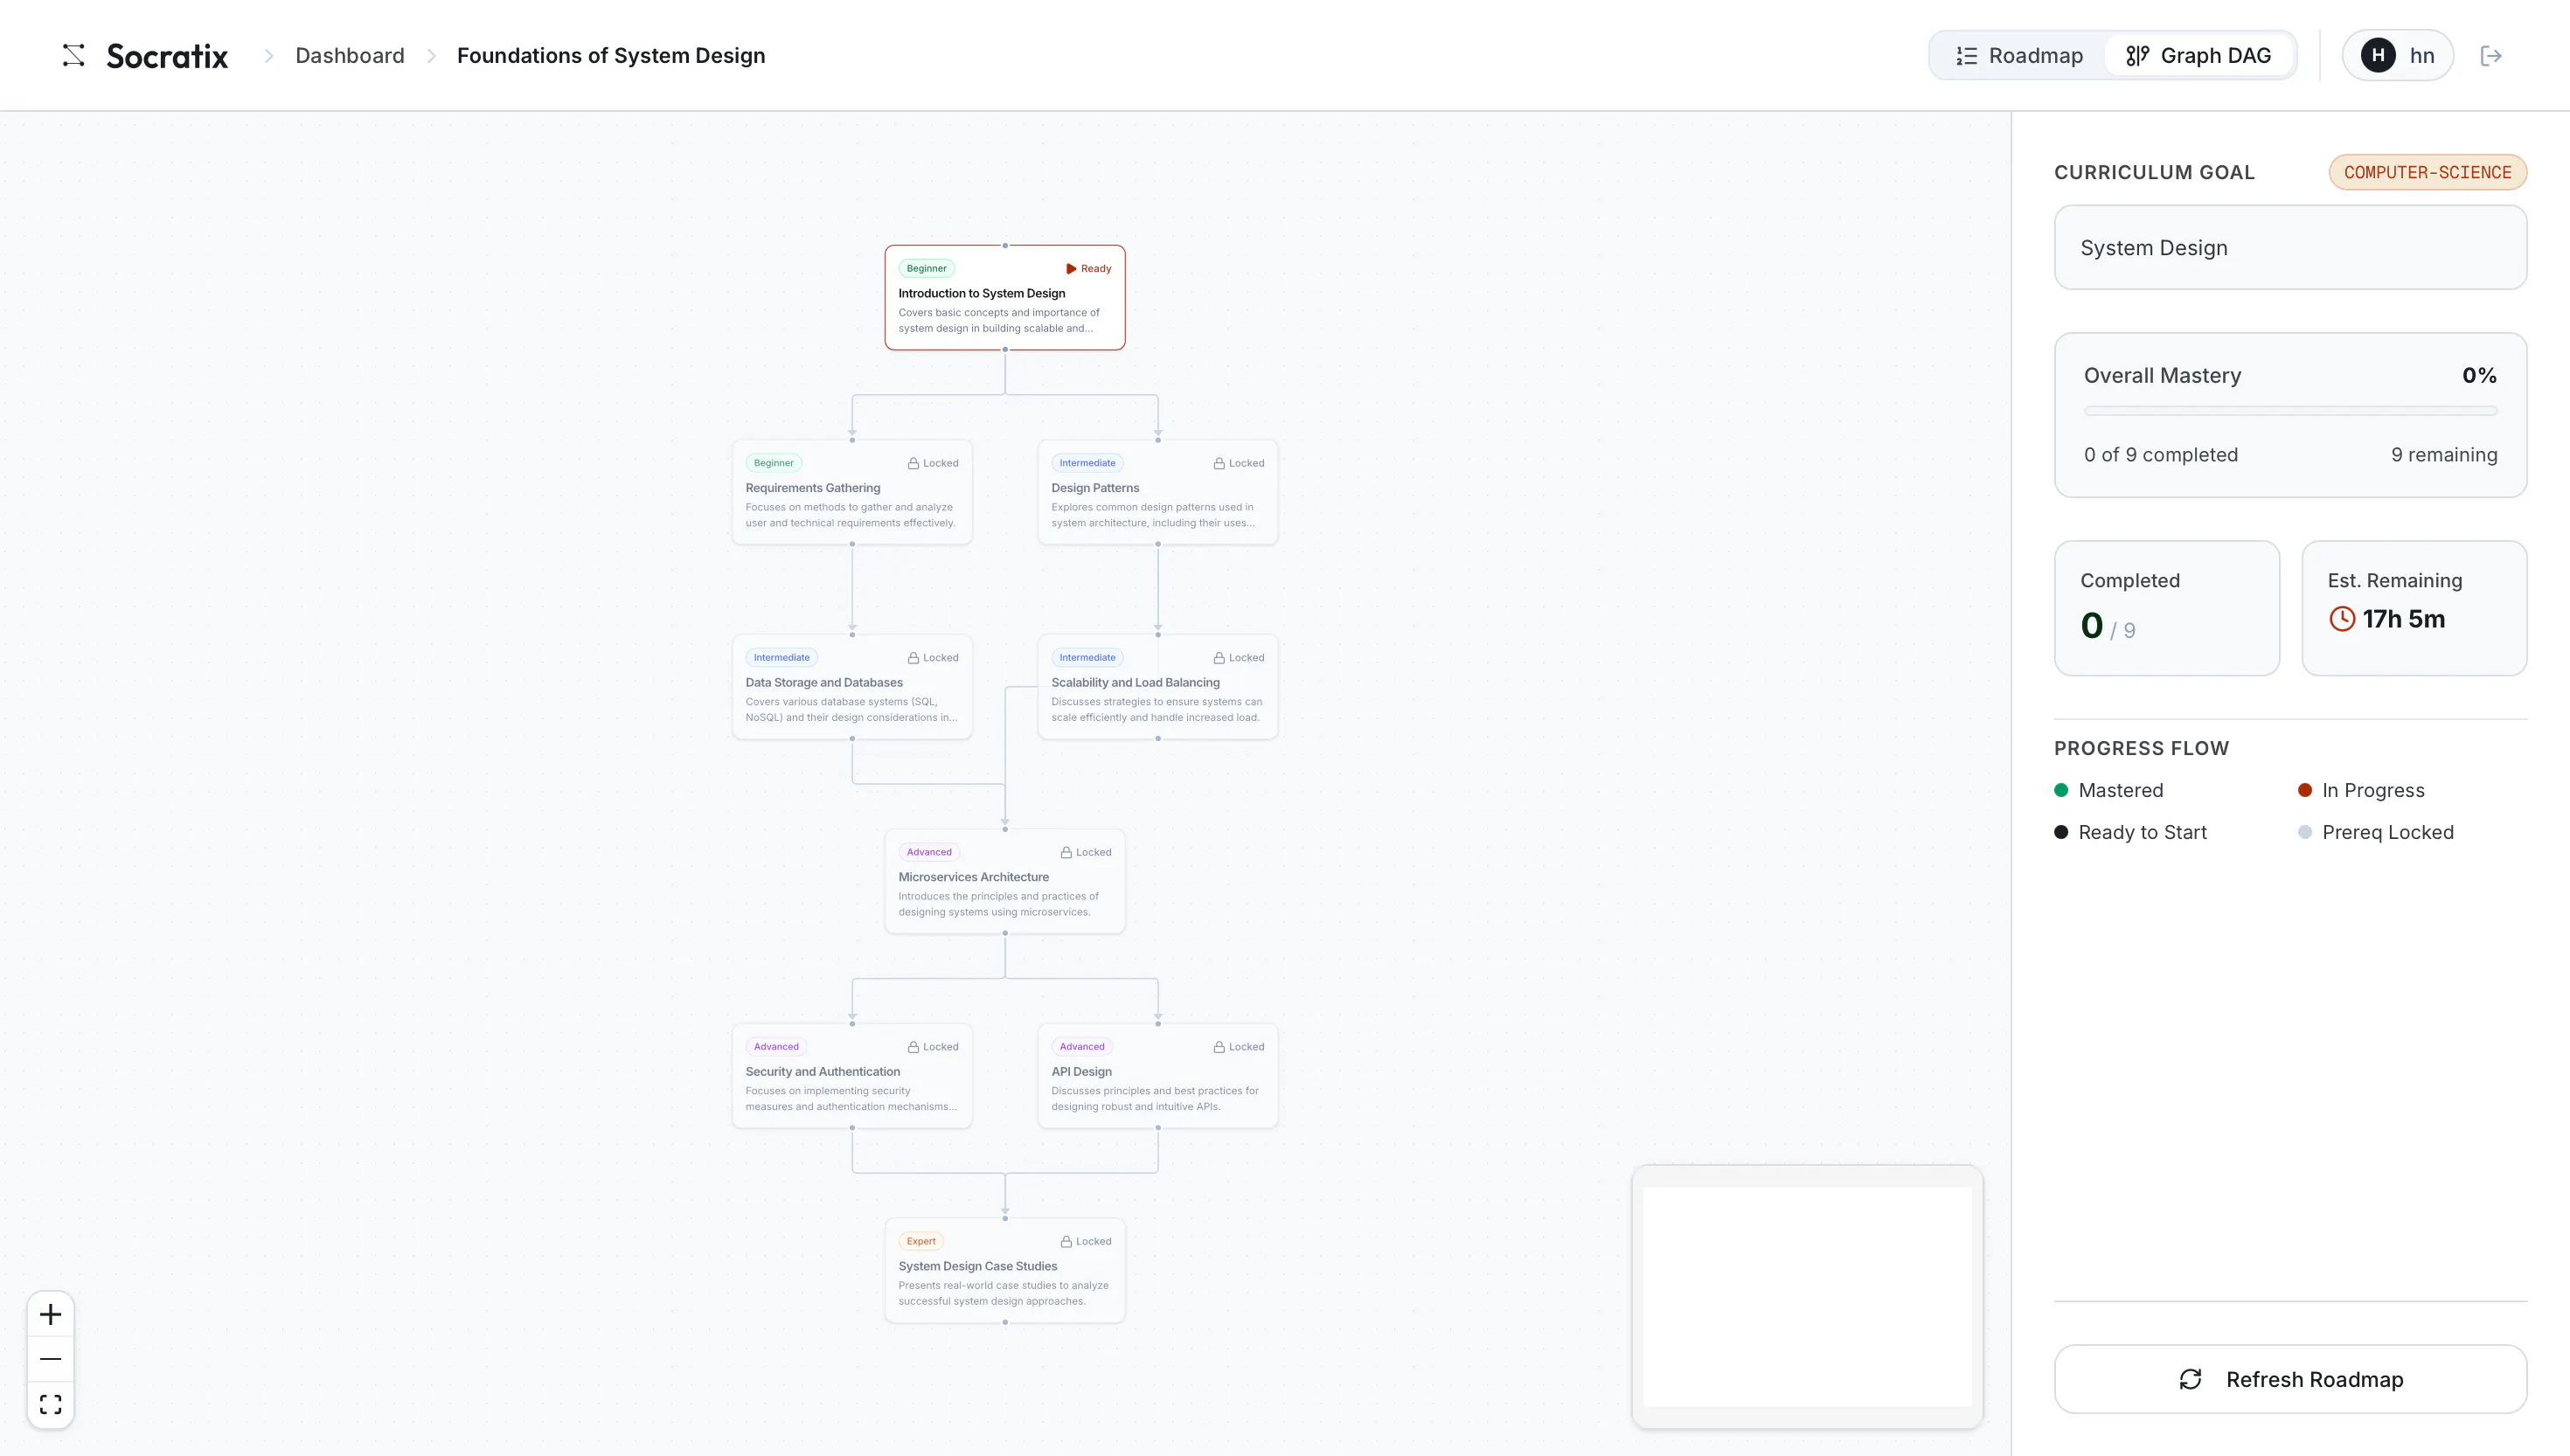Viewport: 2570px width, 1456px height.
Task: Select the System Design Case Studies node
Action: [1005, 1270]
